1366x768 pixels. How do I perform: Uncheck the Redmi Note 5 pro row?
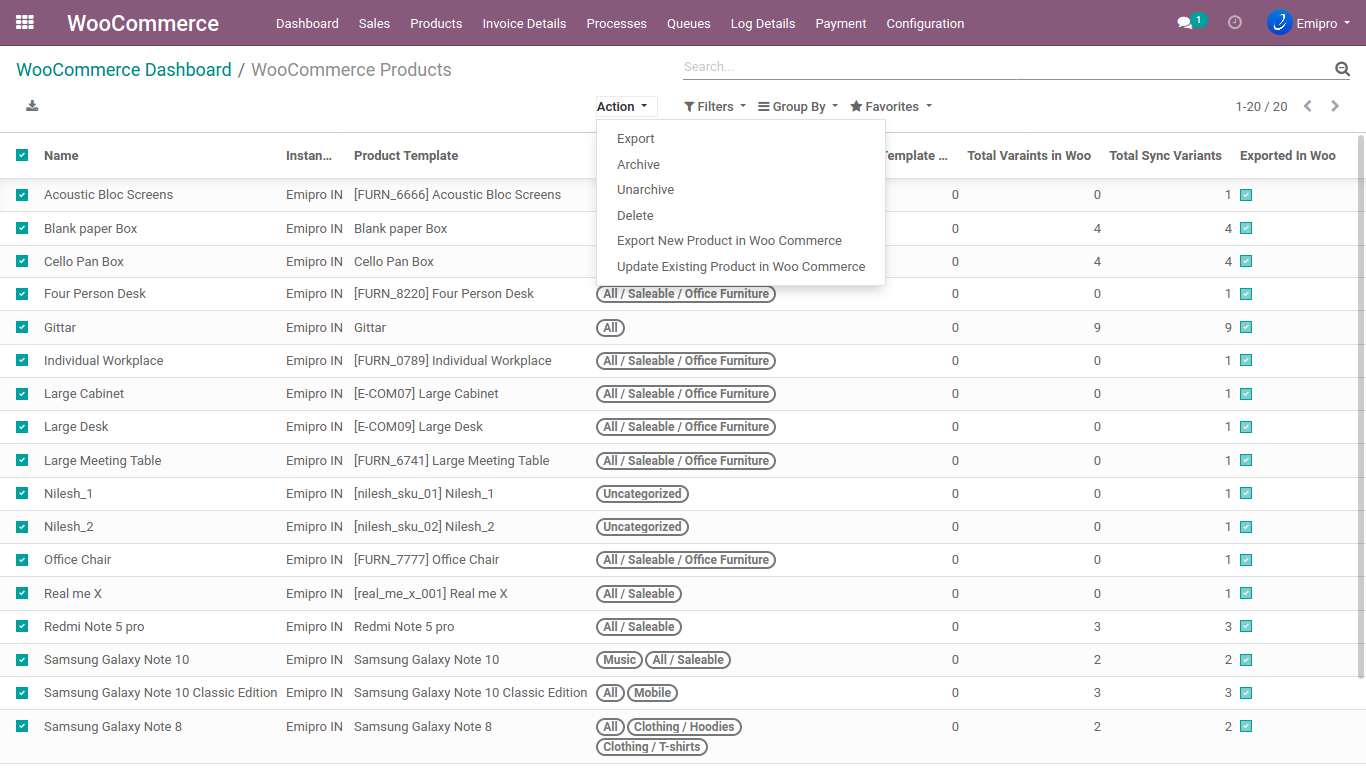click(x=22, y=627)
